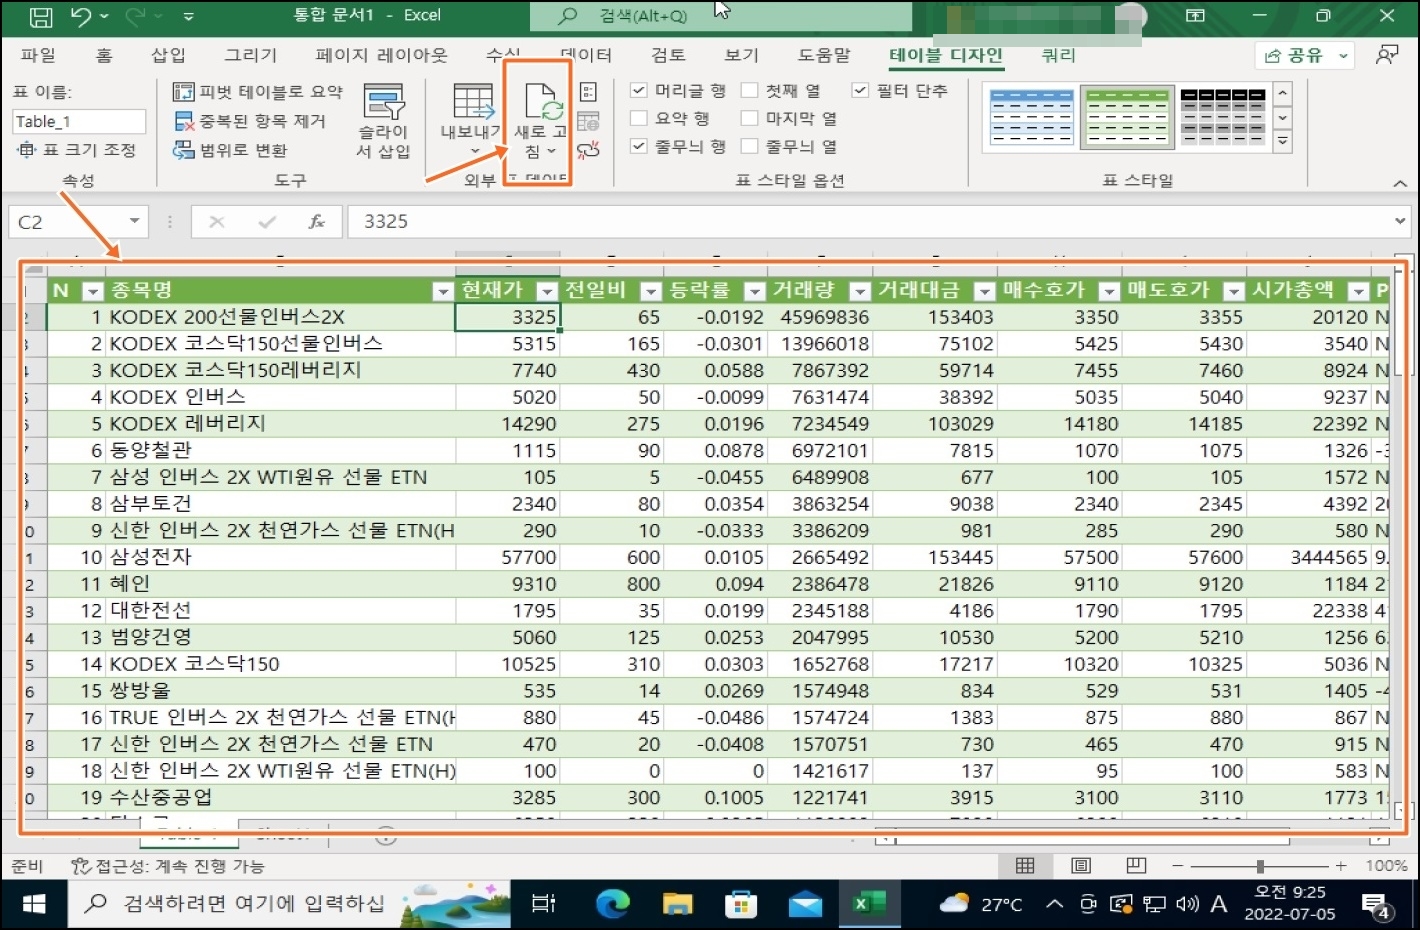Expand table styles gallery (more arrow)
This screenshot has height=930, width=1420.
[1283, 143]
